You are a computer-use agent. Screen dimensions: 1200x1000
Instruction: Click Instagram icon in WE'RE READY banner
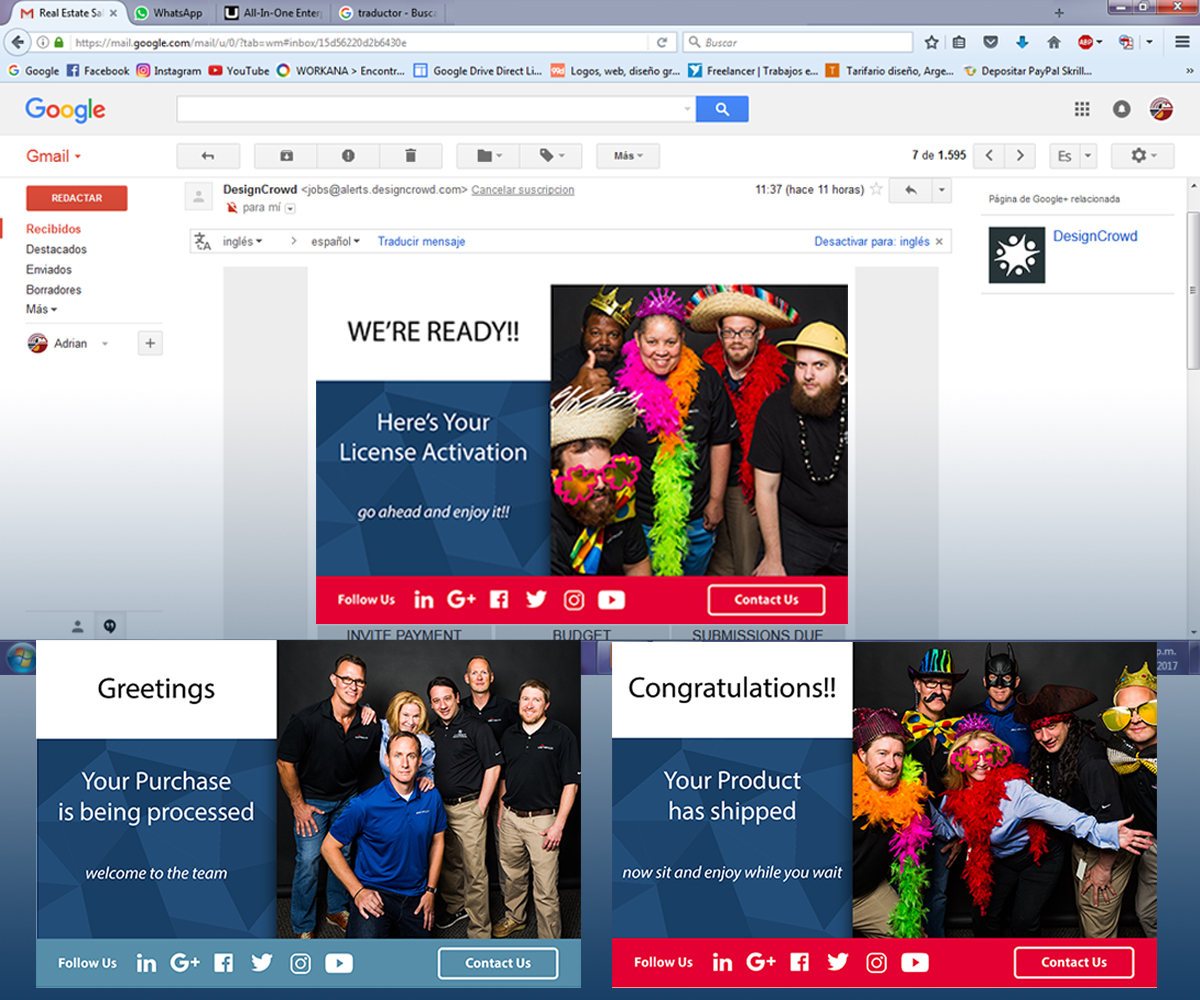[574, 600]
